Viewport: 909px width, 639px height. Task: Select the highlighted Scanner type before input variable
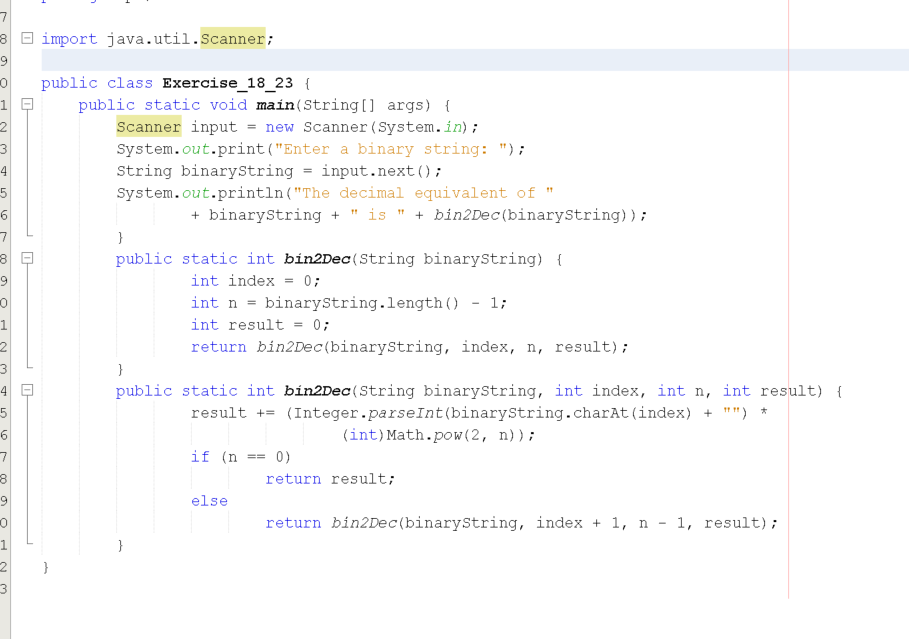tap(148, 126)
